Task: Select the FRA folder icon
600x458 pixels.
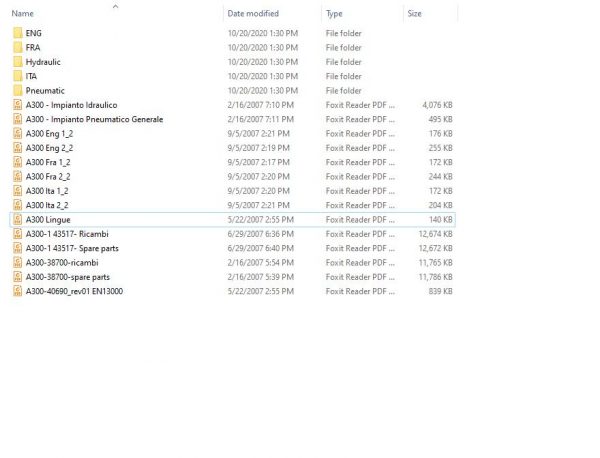Action: [x=18, y=47]
